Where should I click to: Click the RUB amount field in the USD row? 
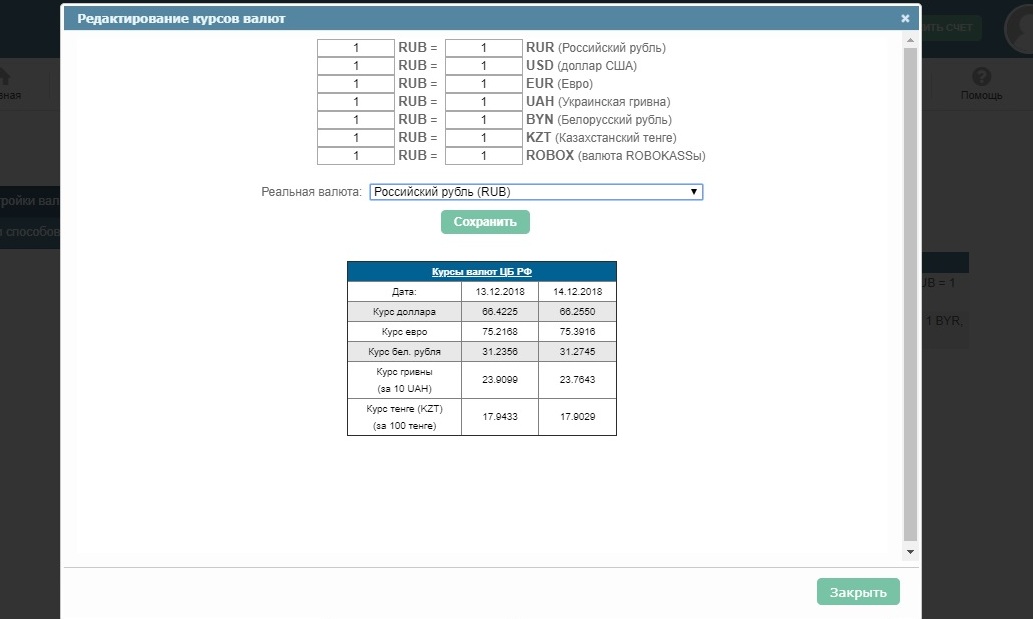[x=356, y=66]
